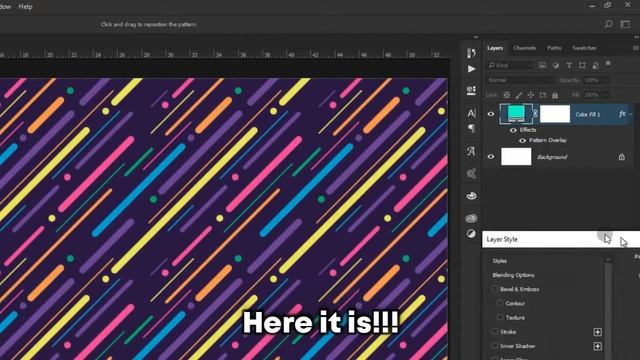Viewport: 640px width, 360px height.
Task: Select the Background layer thumbnail
Action: pyautogui.click(x=516, y=157)
